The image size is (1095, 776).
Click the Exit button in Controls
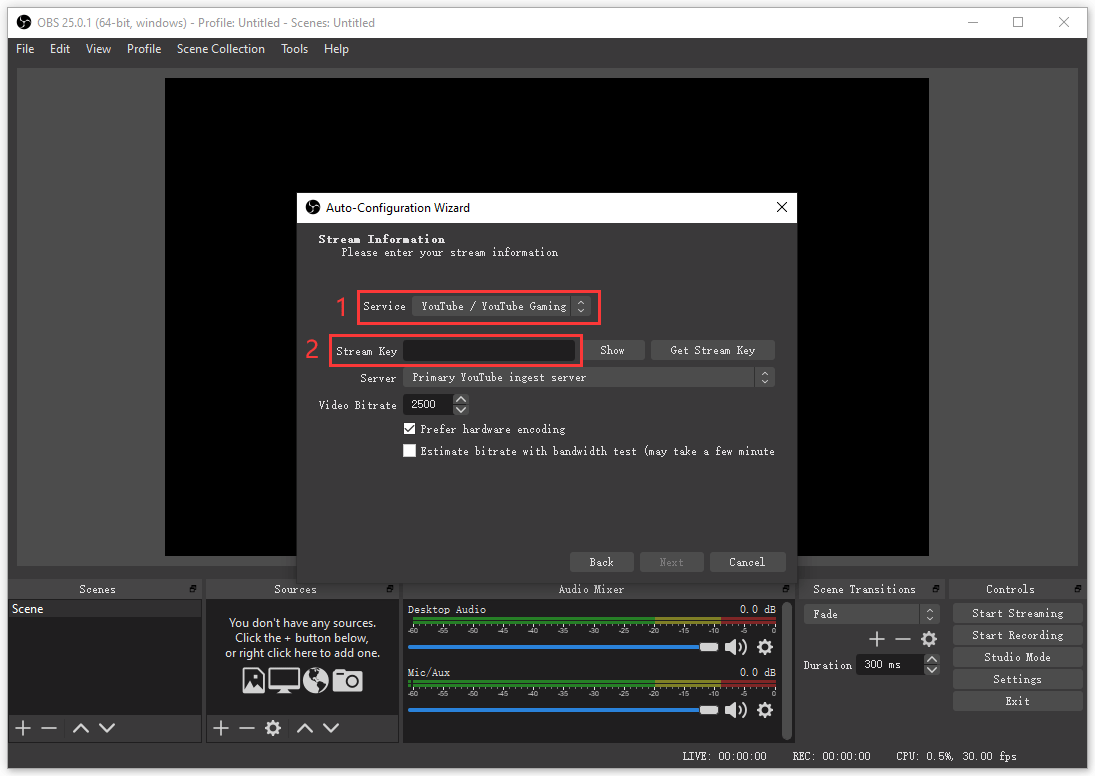(1017, 701)
